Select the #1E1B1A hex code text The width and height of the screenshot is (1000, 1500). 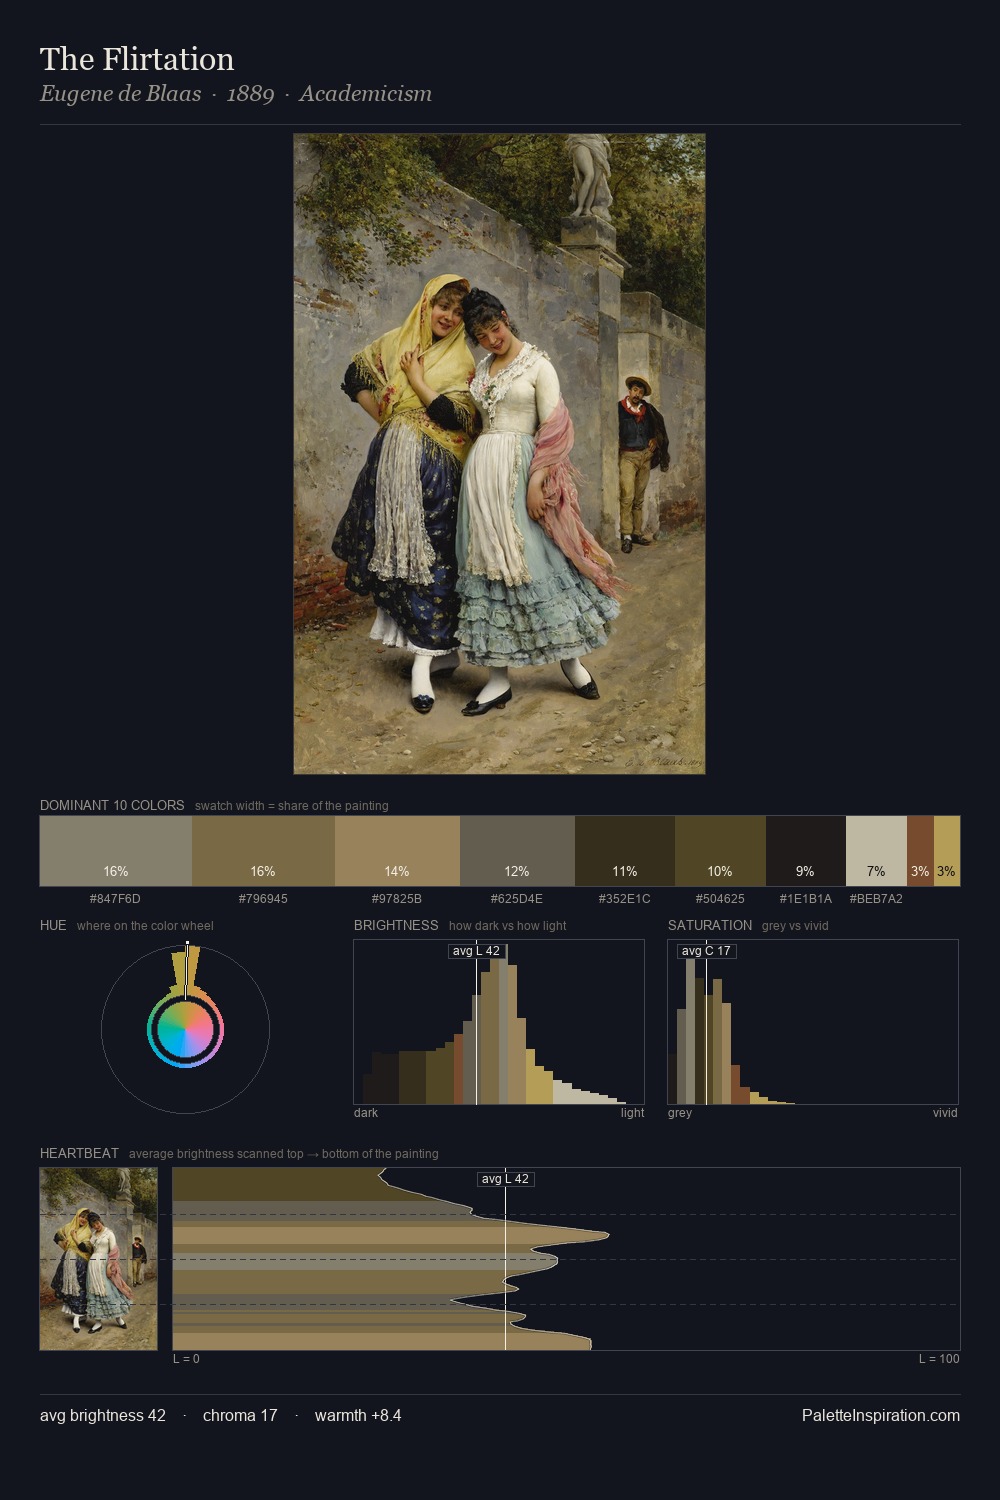pos(806,899)
